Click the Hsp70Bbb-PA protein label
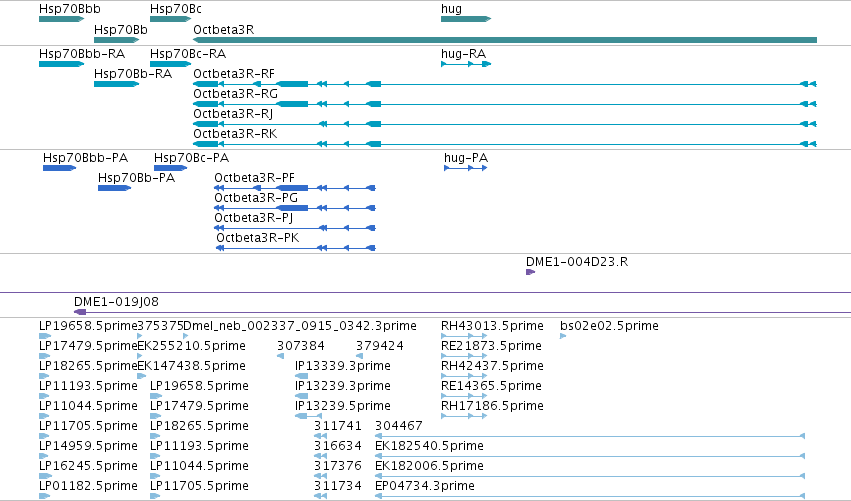The image size is (851, 501). (85, 158)
